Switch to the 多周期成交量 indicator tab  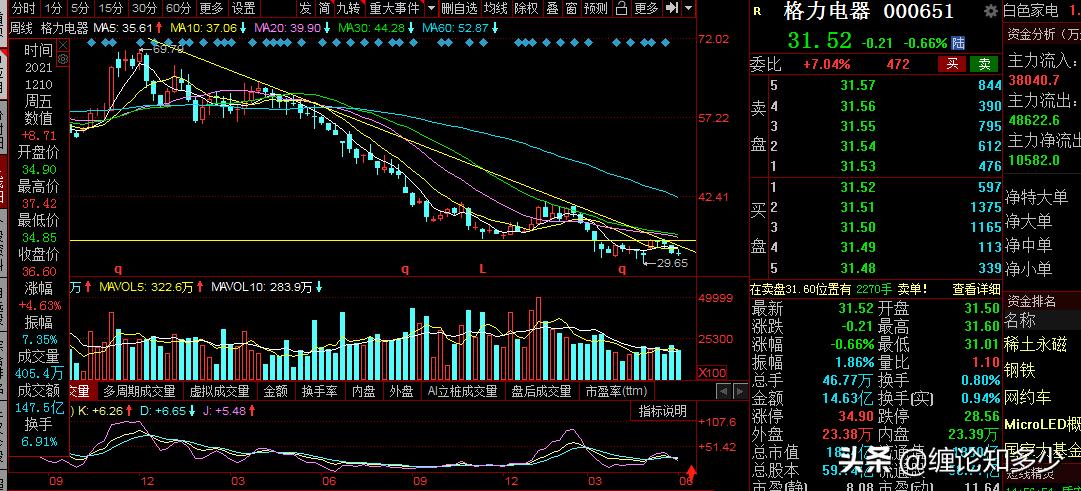[x=140, y=391]
